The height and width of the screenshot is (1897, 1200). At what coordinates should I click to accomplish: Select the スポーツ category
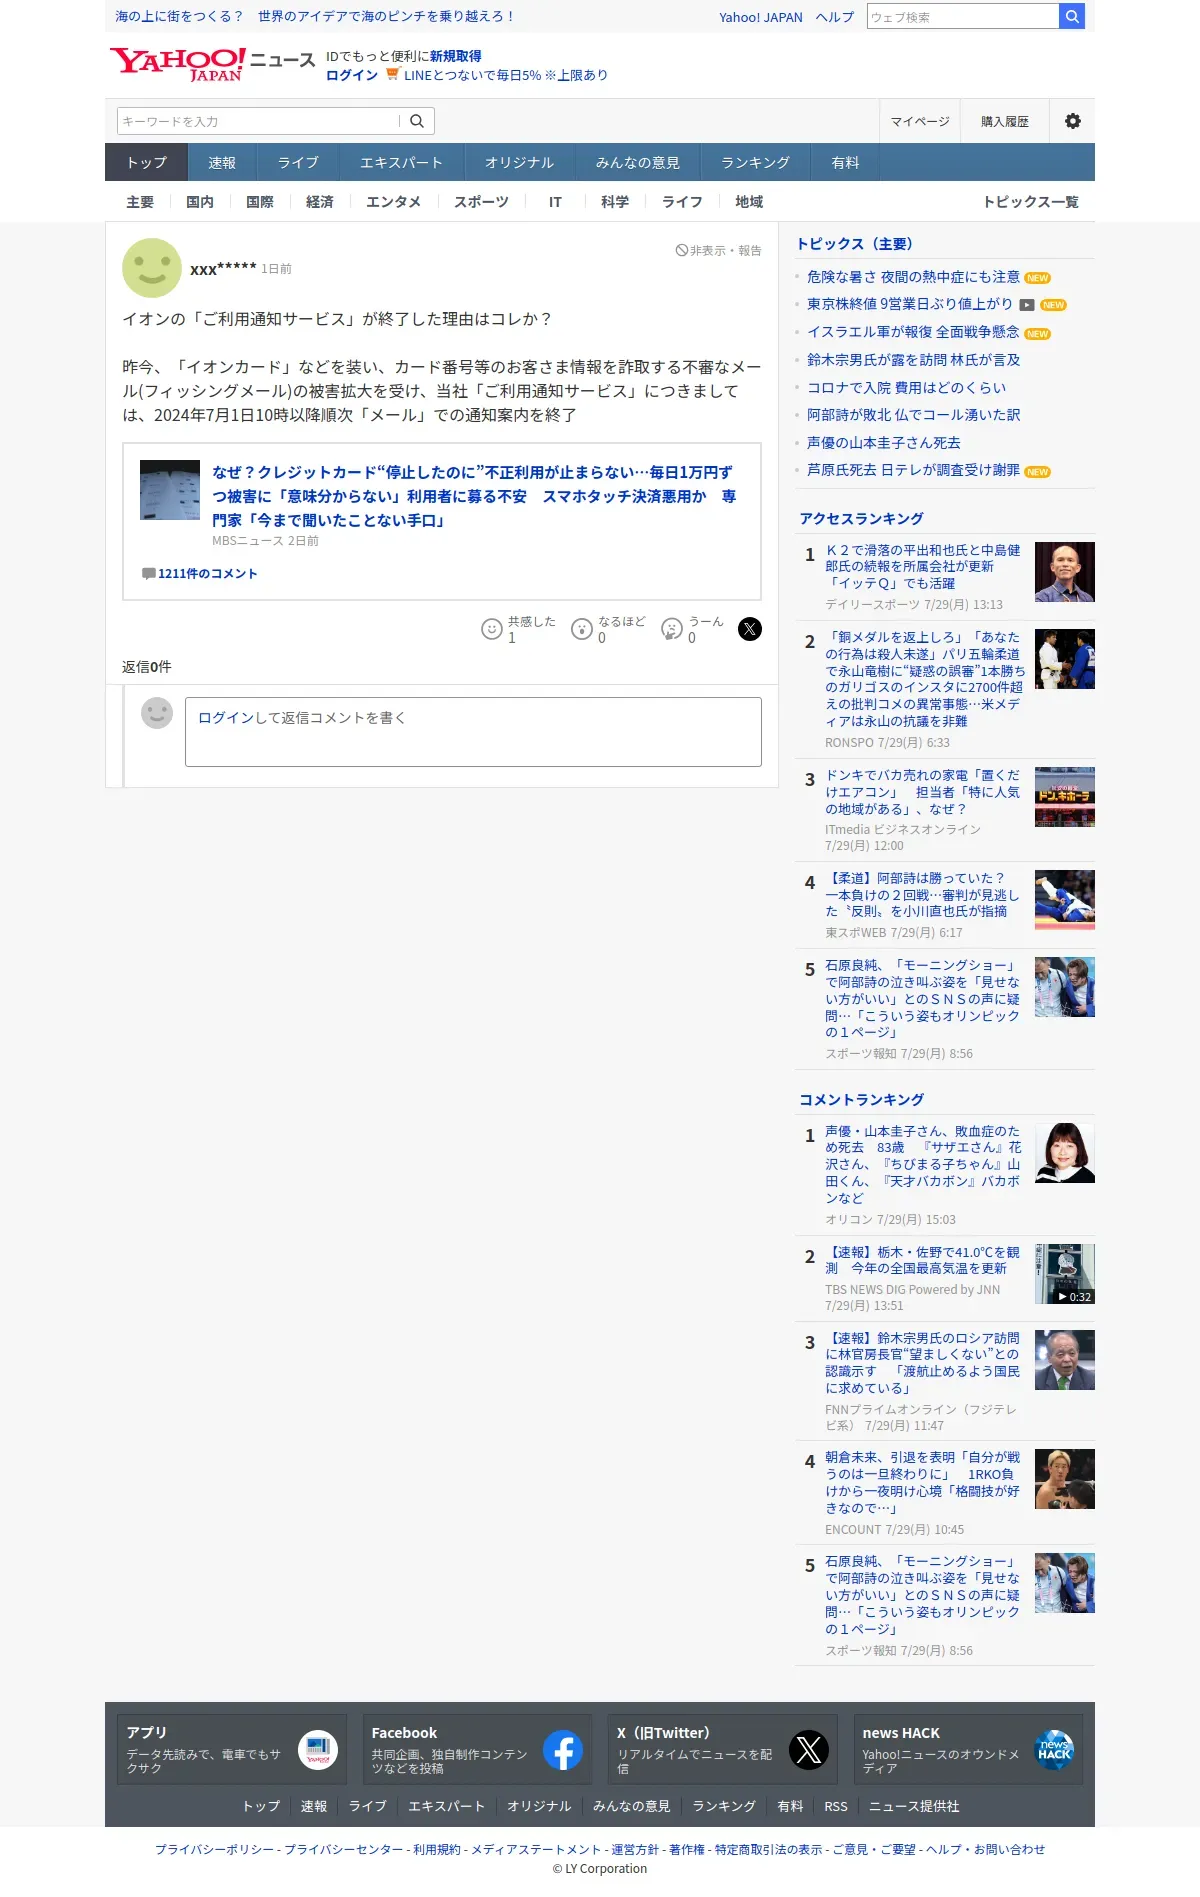pos(481,202)
